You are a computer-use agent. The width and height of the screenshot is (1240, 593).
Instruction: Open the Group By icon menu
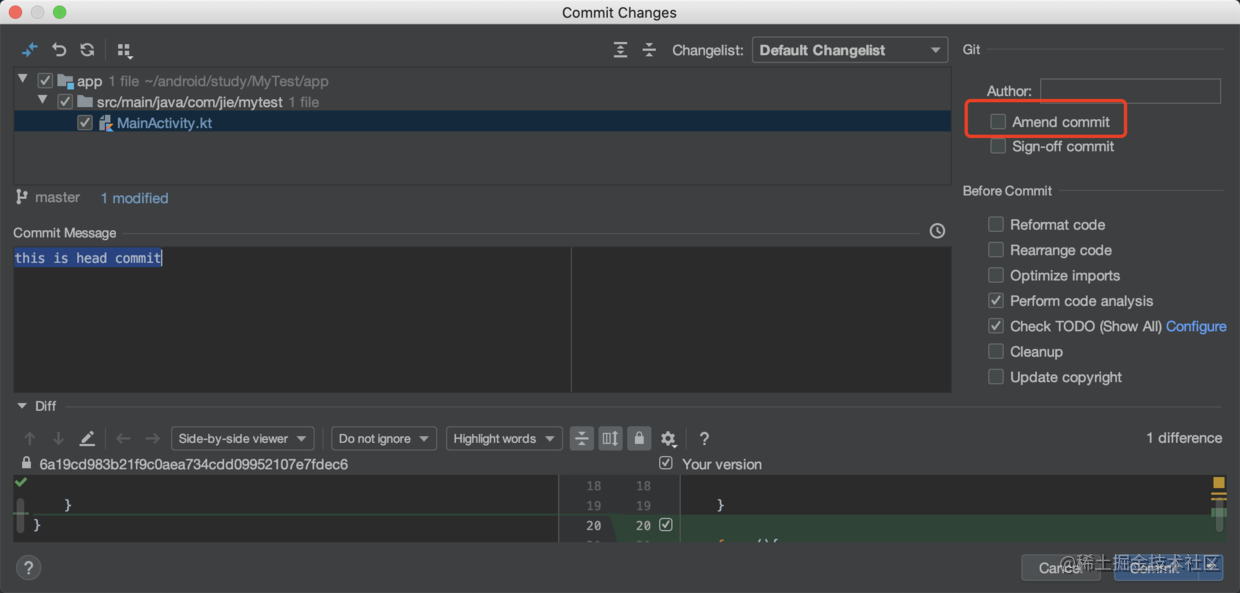124,50
